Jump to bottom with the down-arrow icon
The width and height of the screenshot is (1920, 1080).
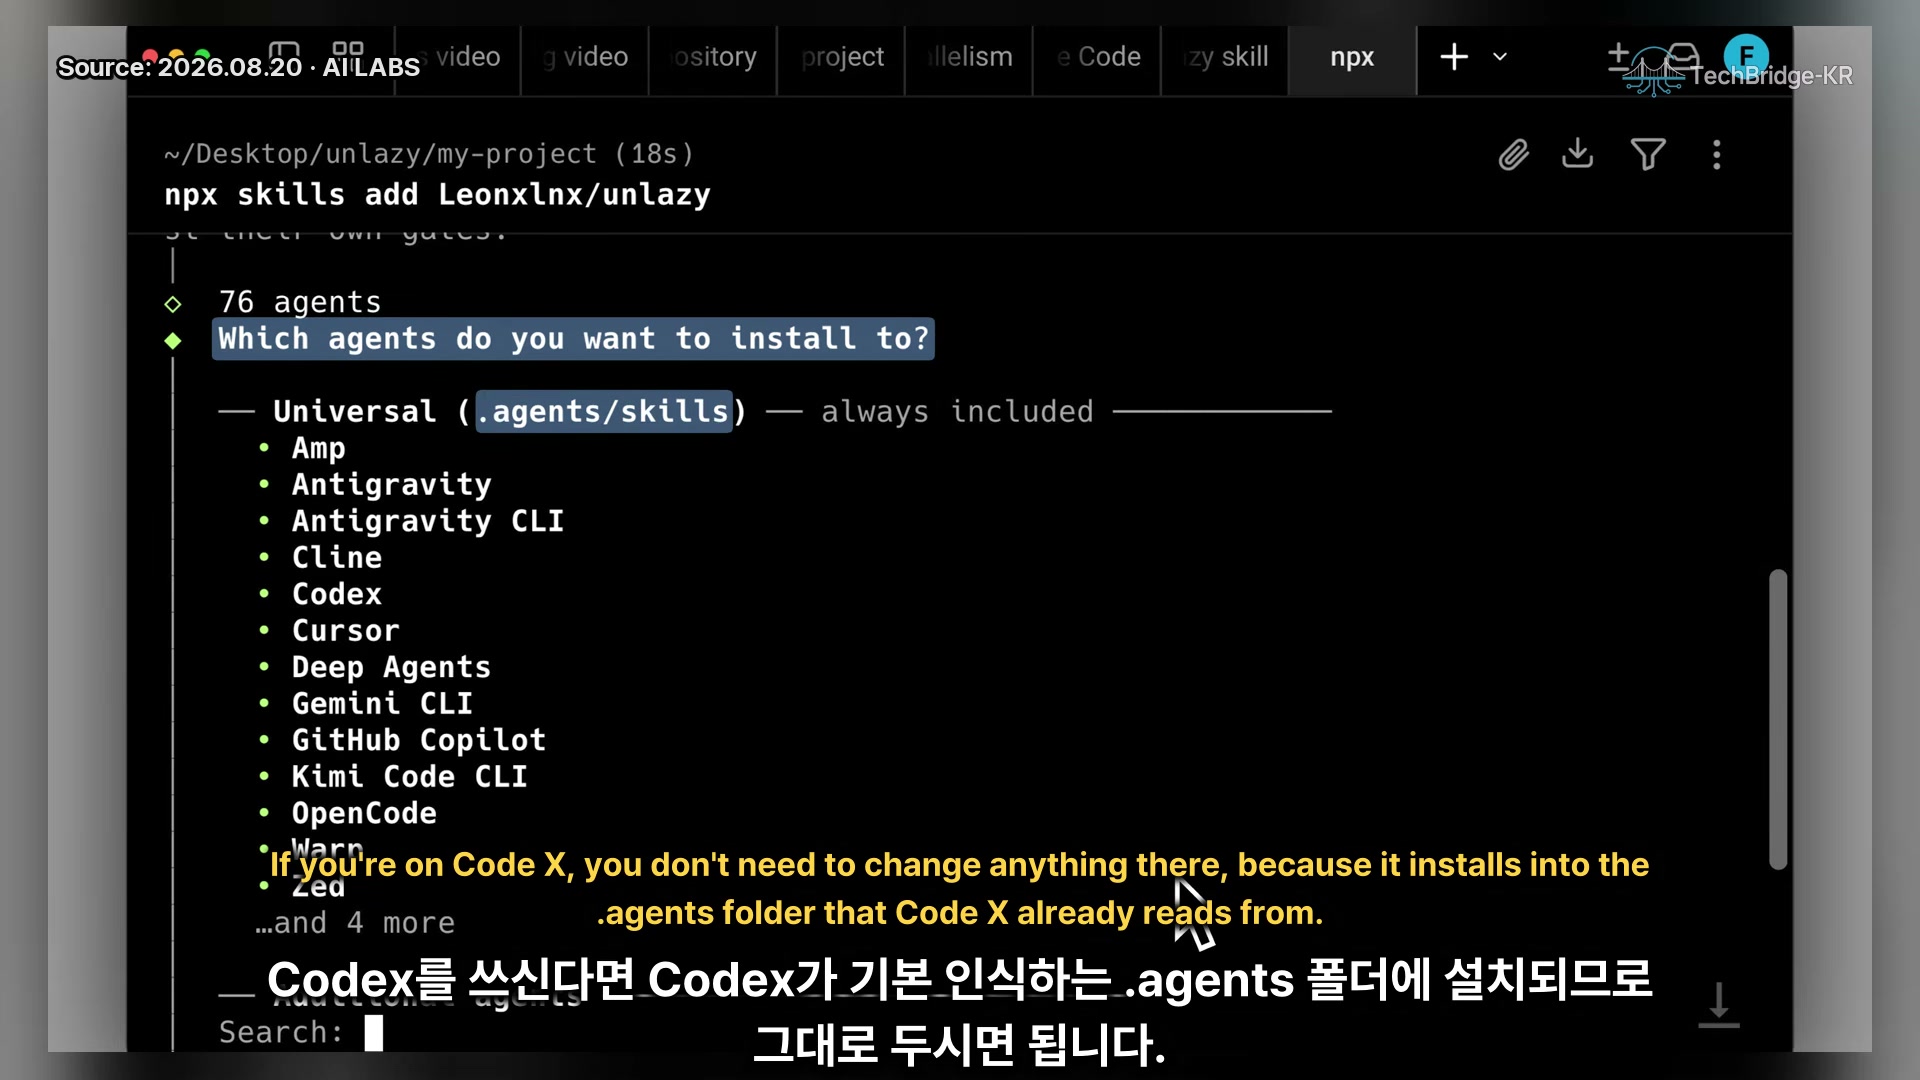click(1719, 1005)
